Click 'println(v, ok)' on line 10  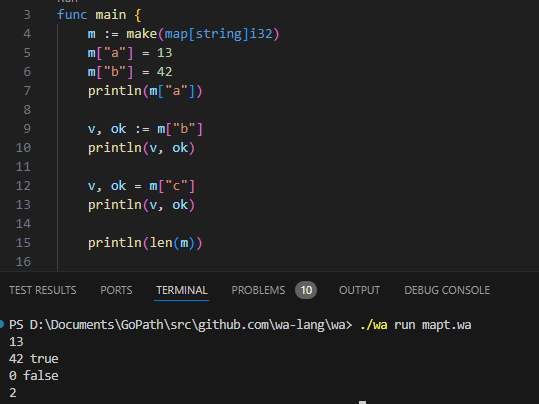[x=141, y=148]
